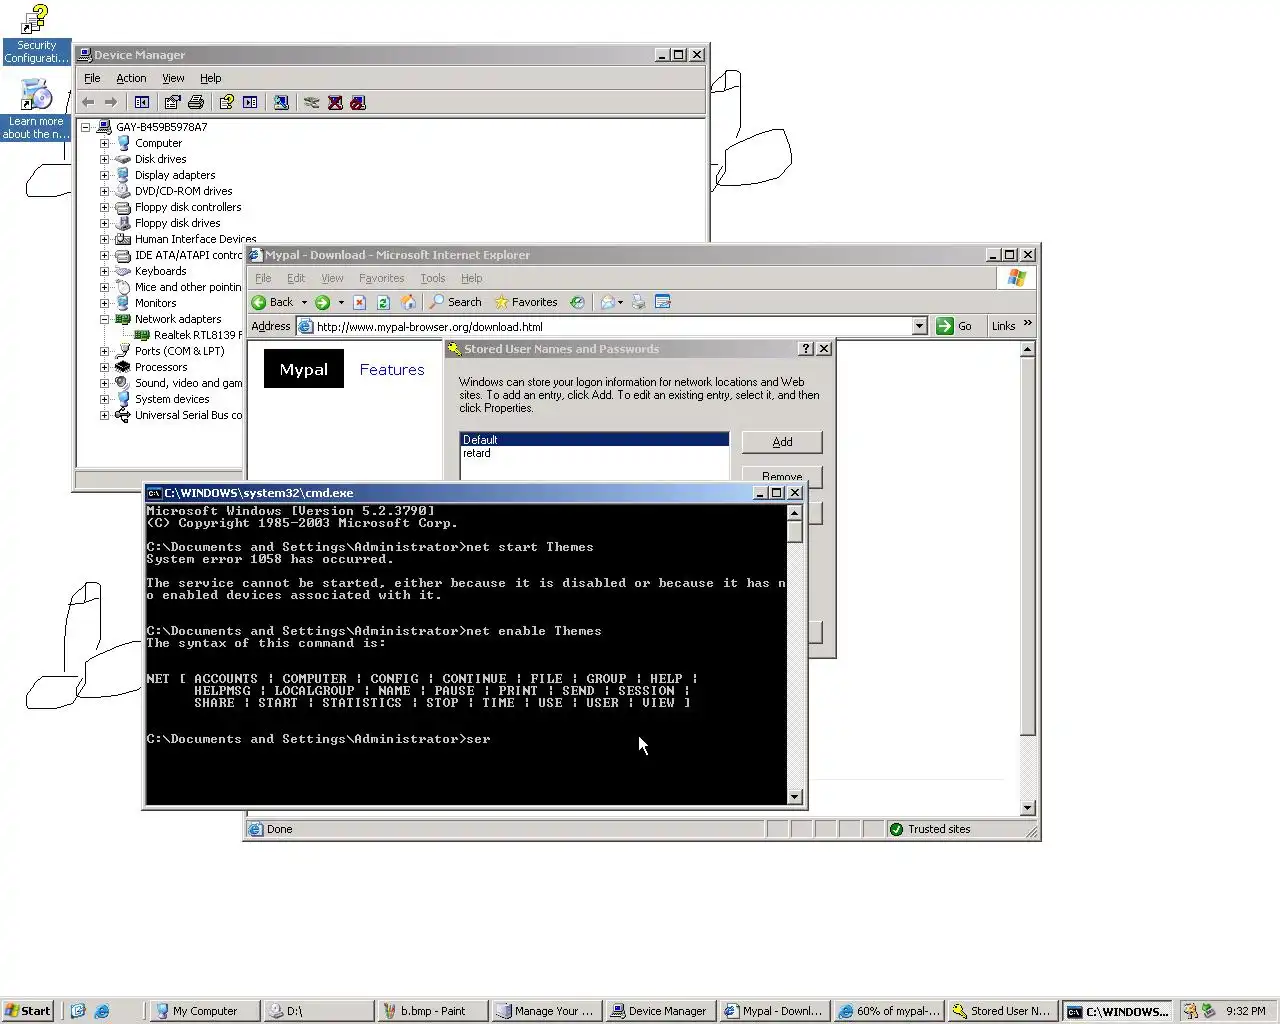Screen dimensions: 1280x1024
Task: Open the Help menu in Device Manager
Action: [210, 78]
